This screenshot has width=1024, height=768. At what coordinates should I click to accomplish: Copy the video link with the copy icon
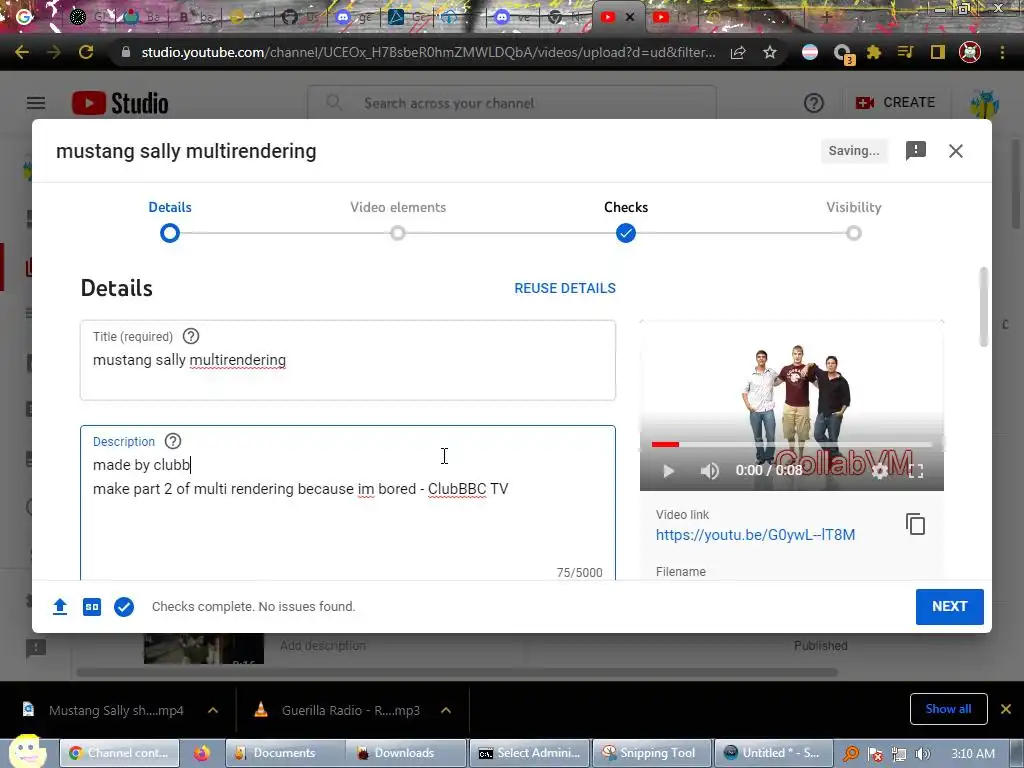(916, 524)
